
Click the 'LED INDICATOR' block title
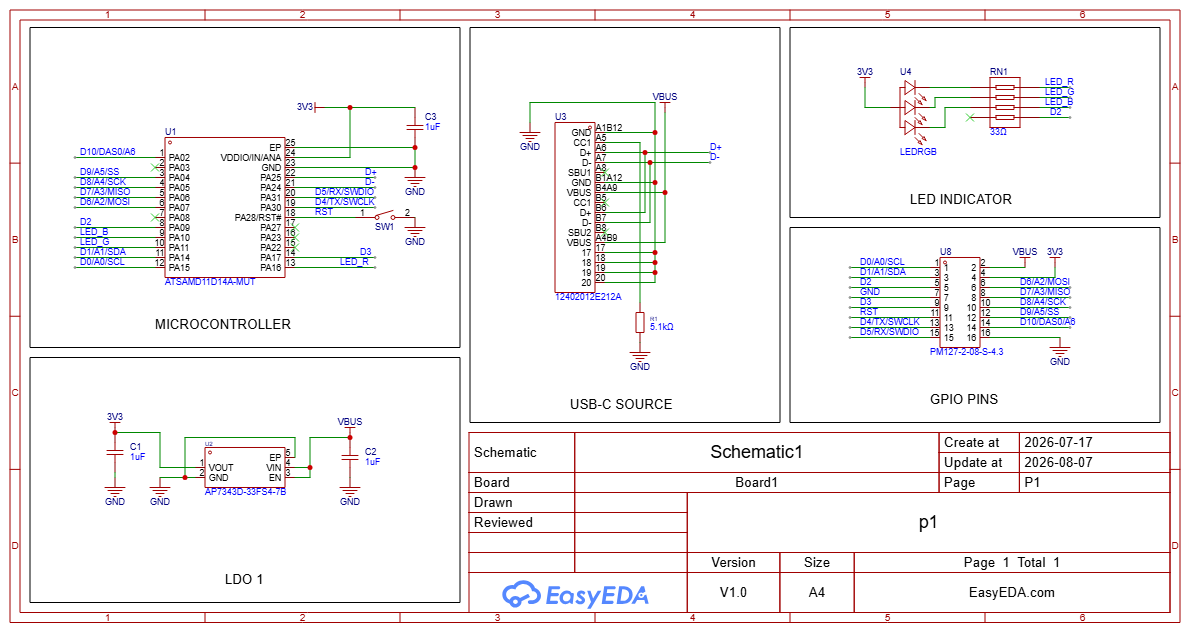(x=961, y=199)
